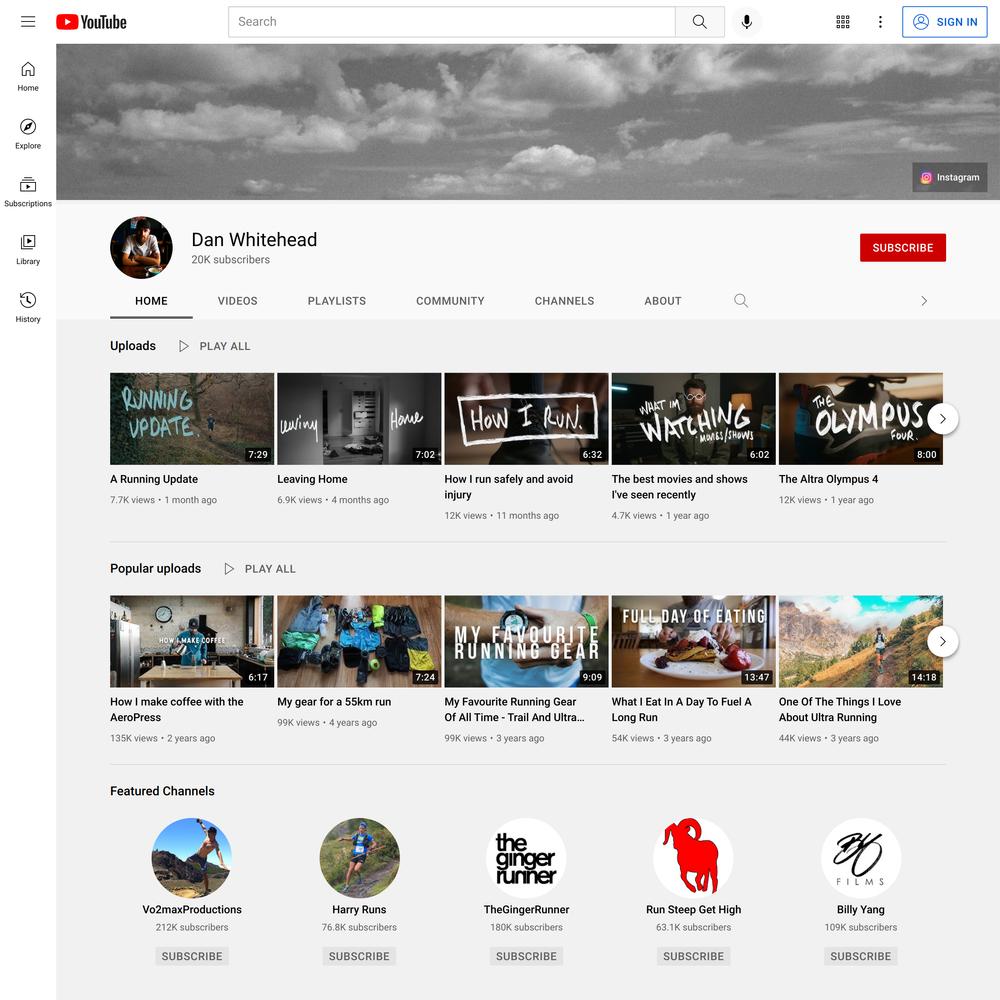Open 'How I Run' video thumbnail
Screen dimensions: 1000x1000
pyautogui.click(x=526, y=419)
